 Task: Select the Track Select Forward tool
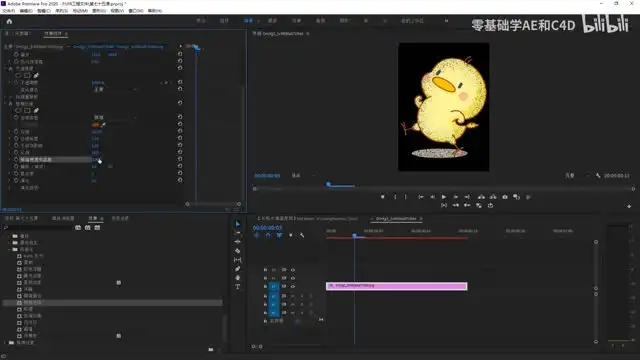(x=238, y=233)
